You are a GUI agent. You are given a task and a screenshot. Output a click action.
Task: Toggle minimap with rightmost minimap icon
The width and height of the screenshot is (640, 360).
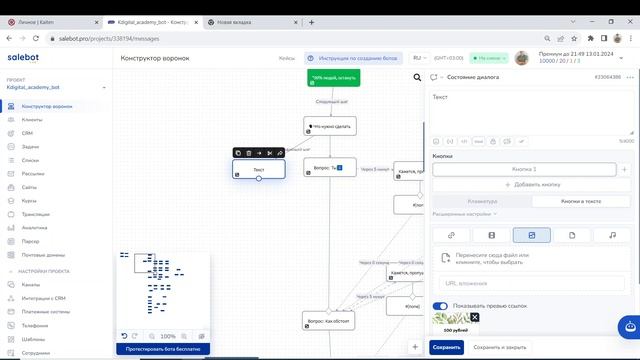click(x=201, y=336)
